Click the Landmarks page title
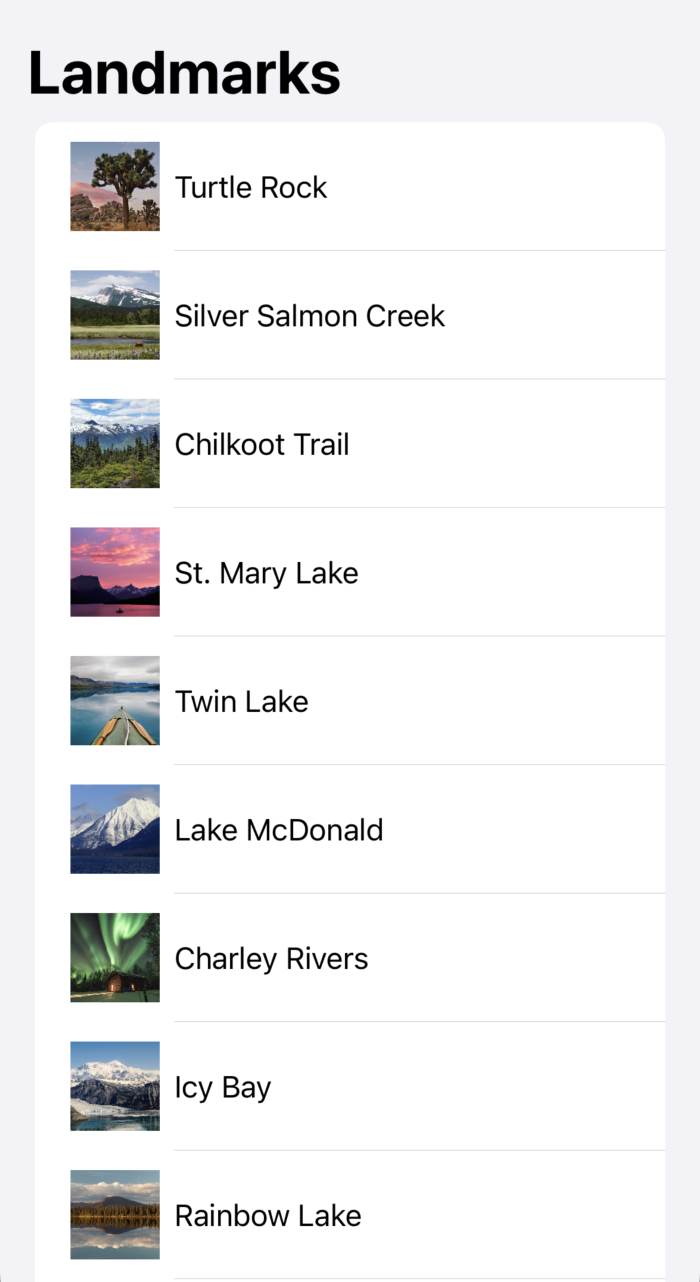 pos(185,73)
